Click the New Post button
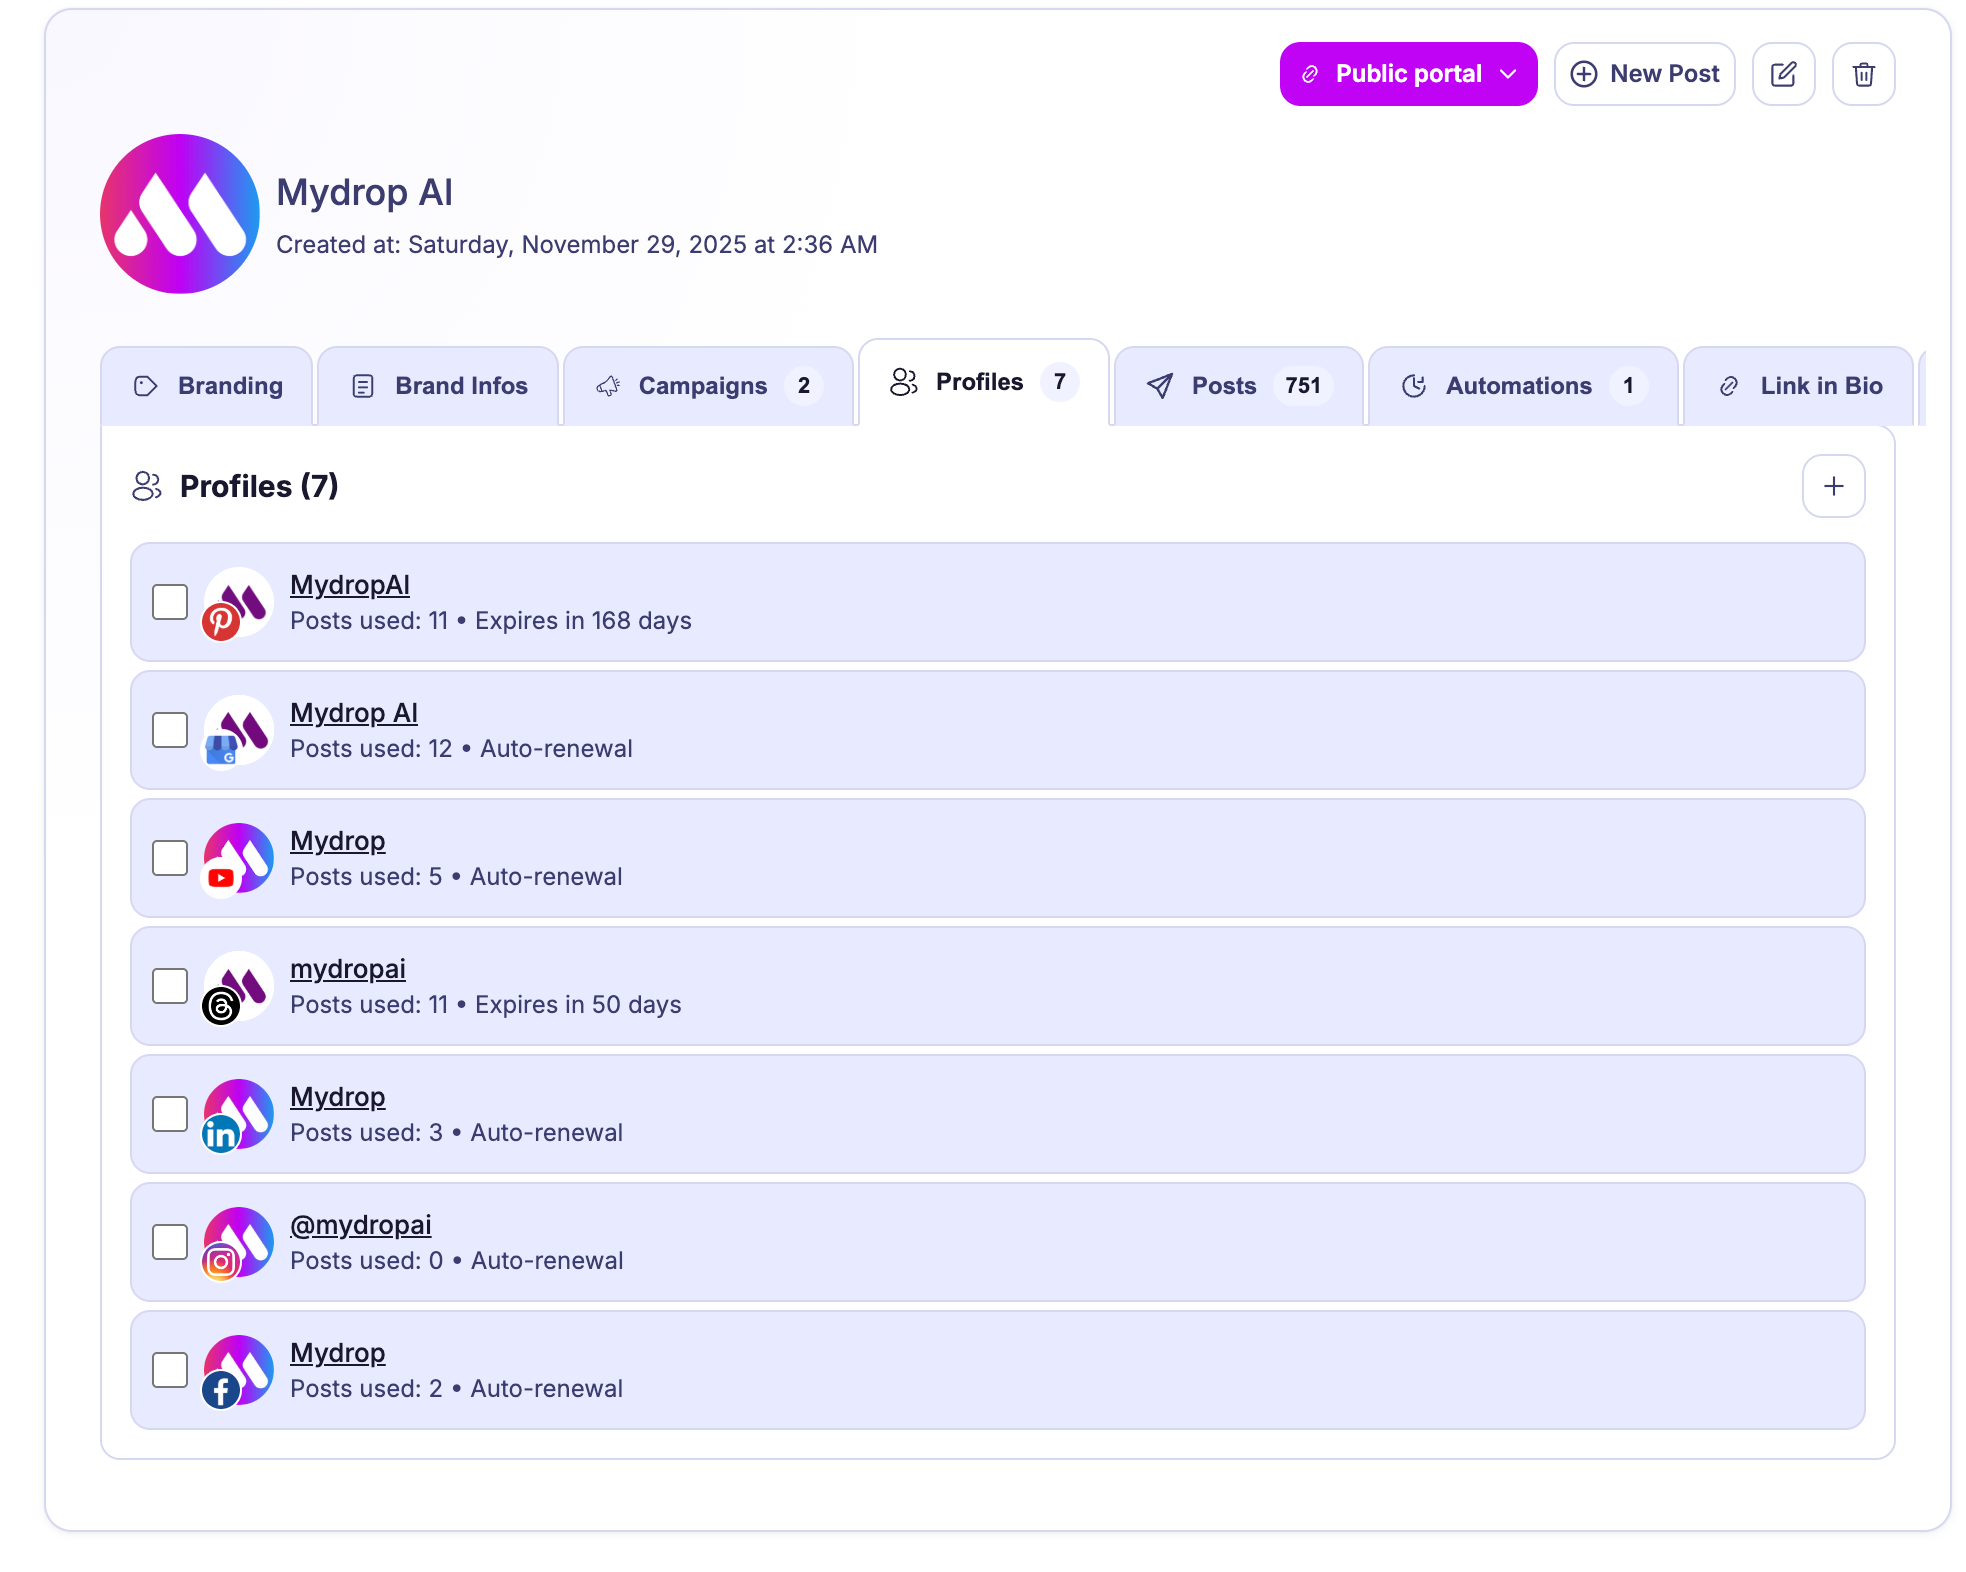The image size is (1966, 1572). (x=1644, y=74)
